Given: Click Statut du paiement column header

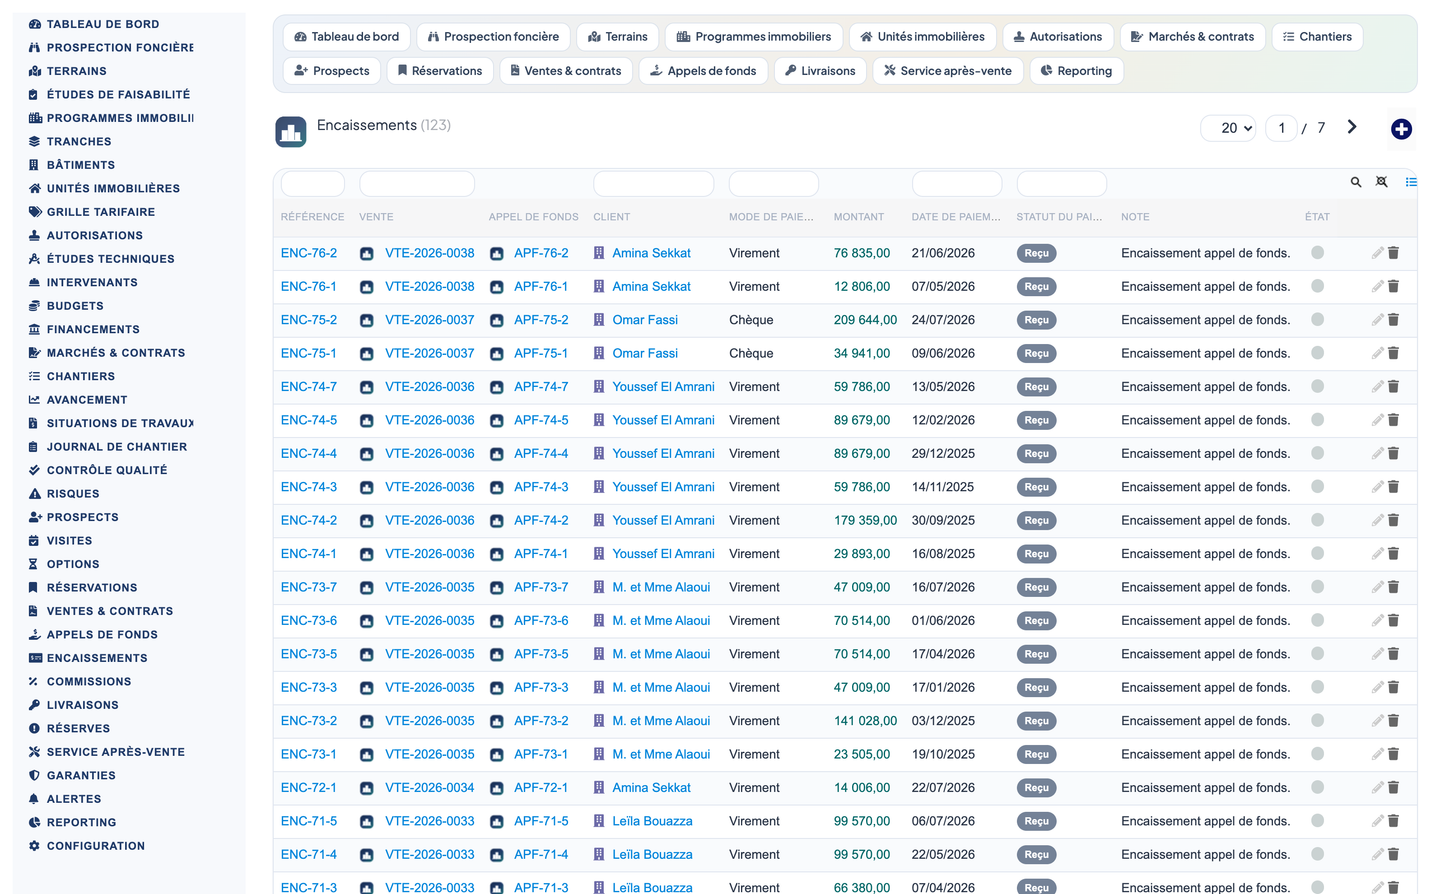Looking at the screenshot, I should [x=1059, y=217].
